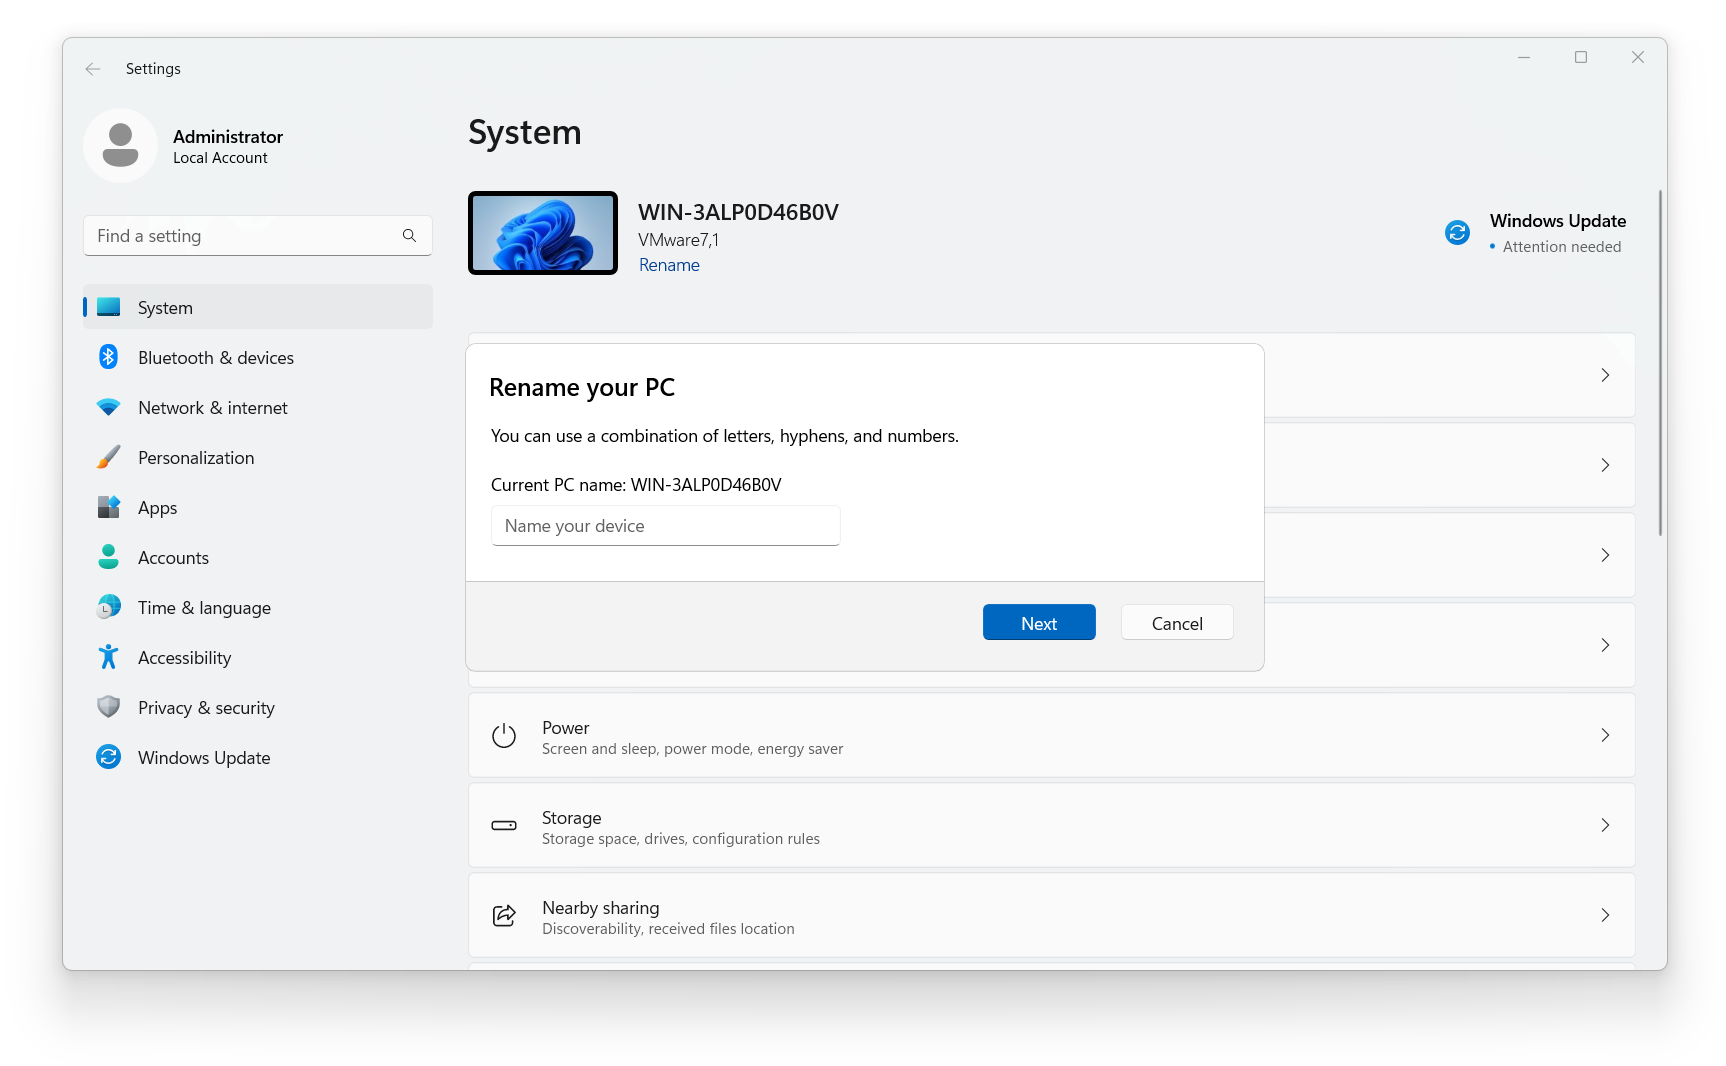
Task: Open Accounts settings page
Action: [x=258, y=557]
